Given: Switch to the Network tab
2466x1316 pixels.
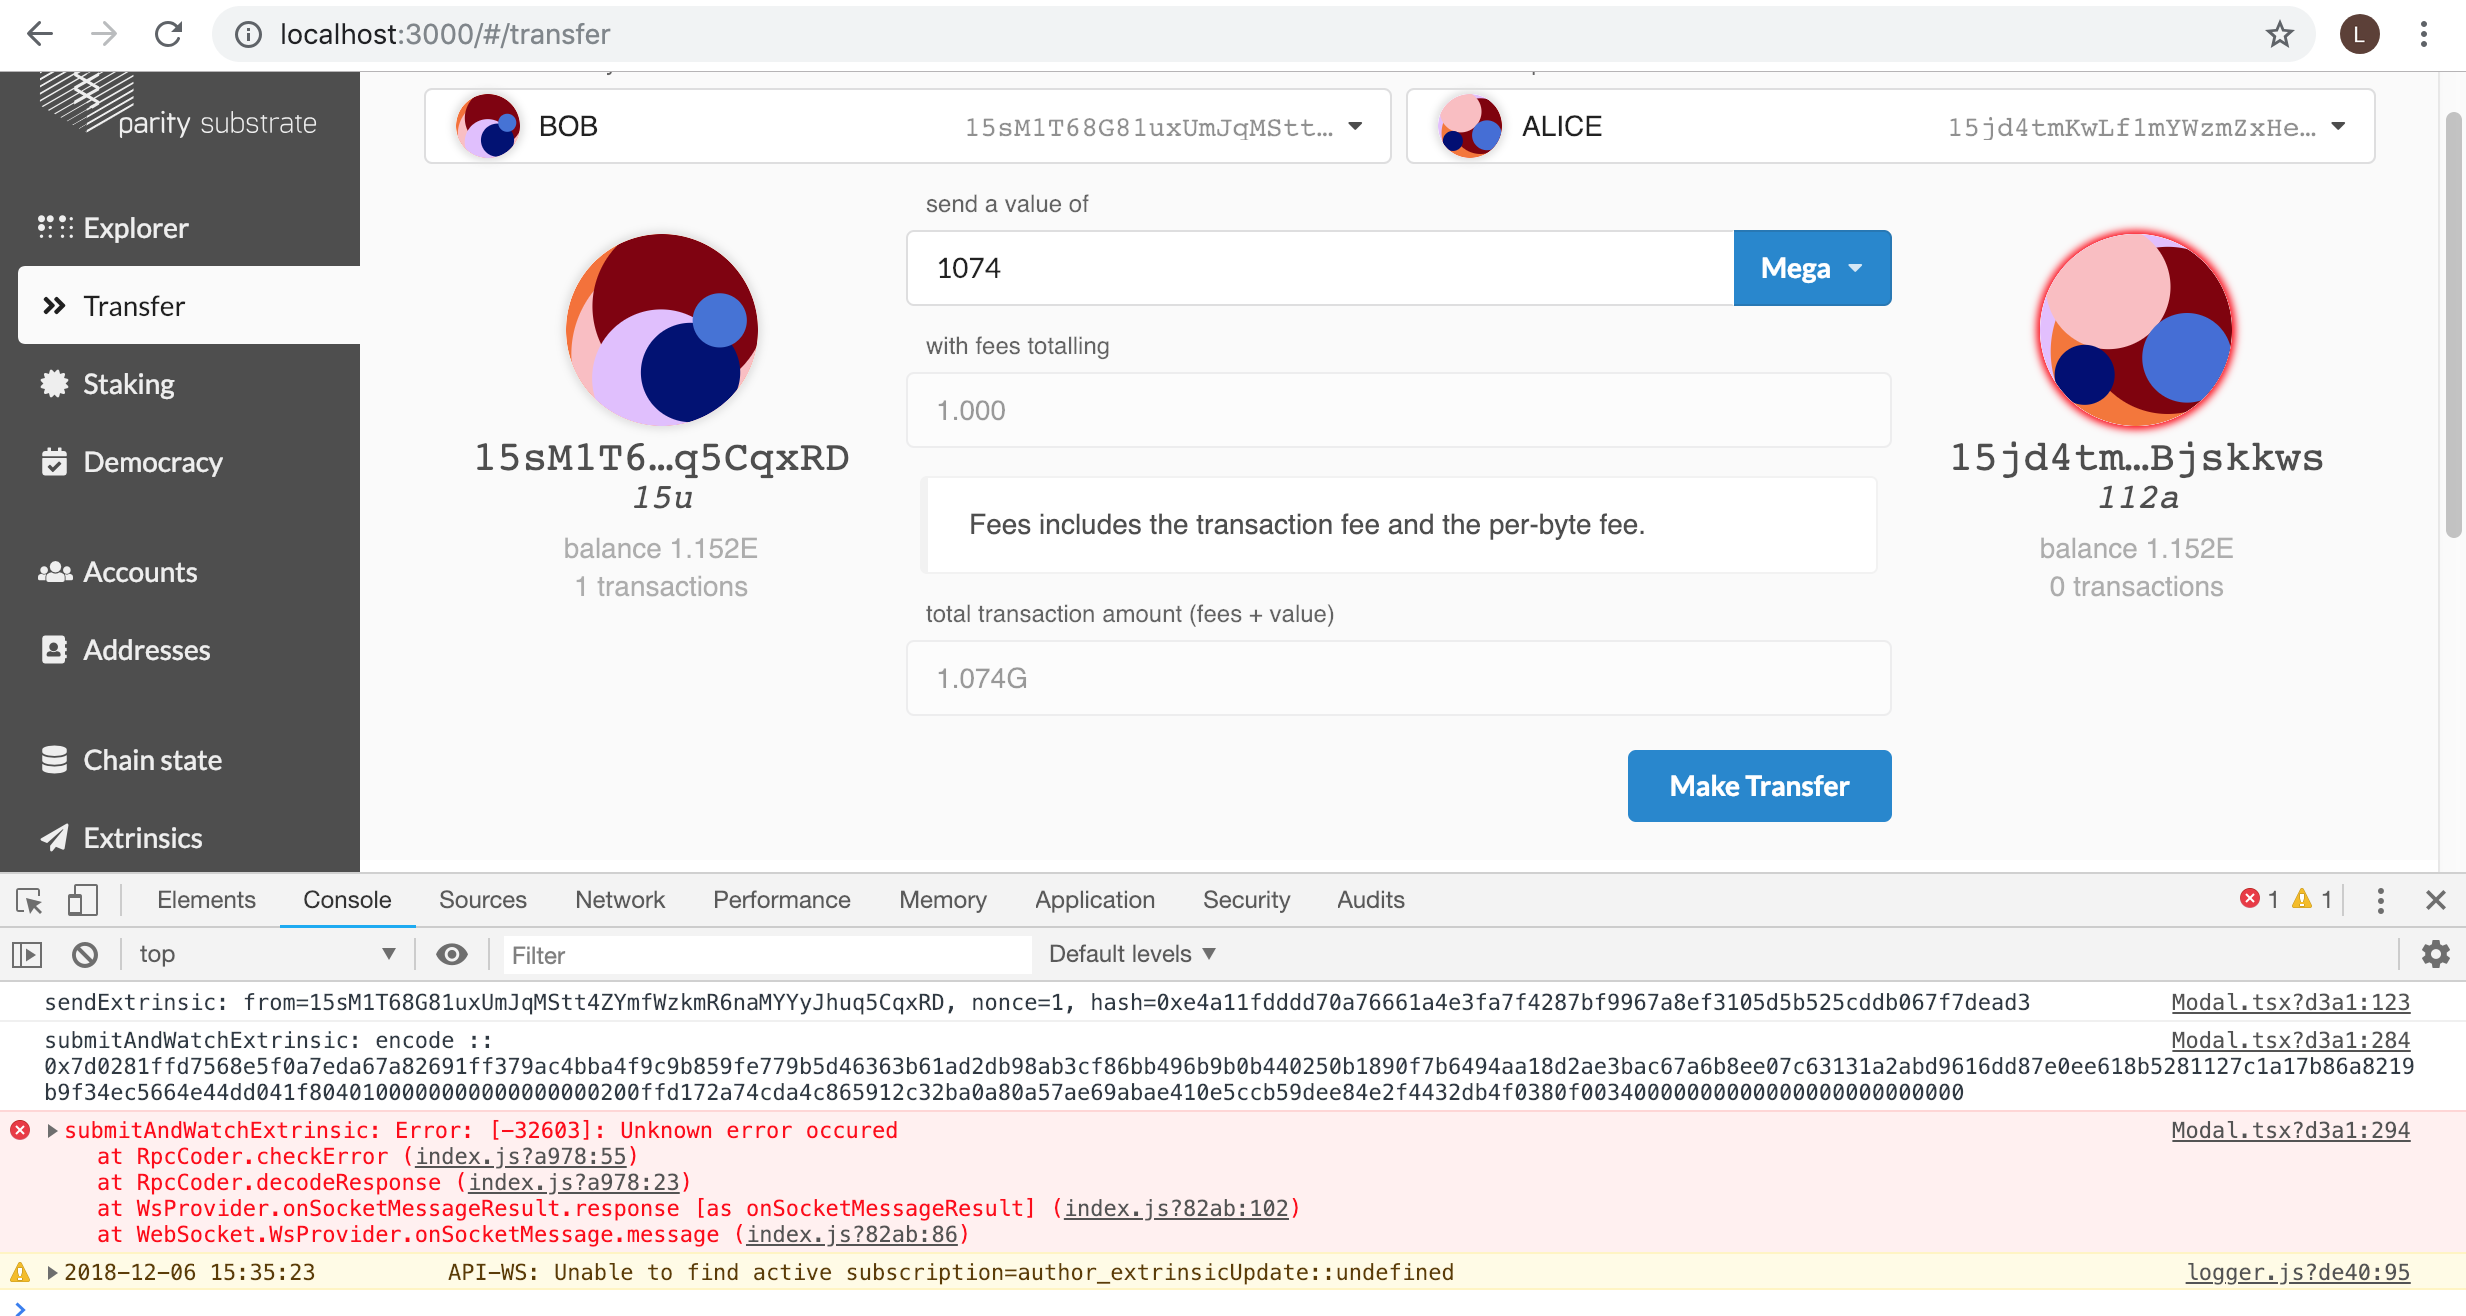Looking at the screenshot, I should [x=620, y=900].
